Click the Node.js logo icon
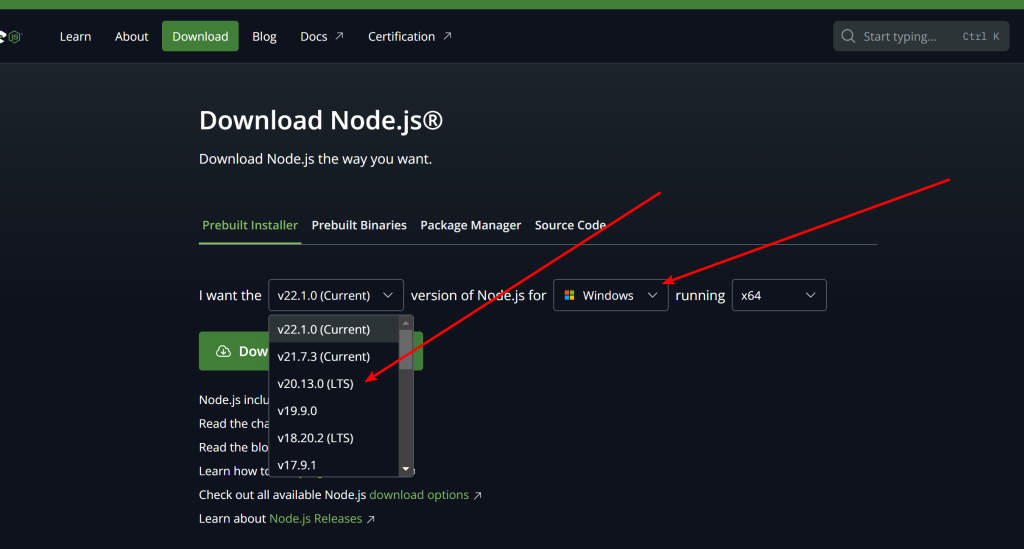This screenshot has width=1024, height=549. 12,37
